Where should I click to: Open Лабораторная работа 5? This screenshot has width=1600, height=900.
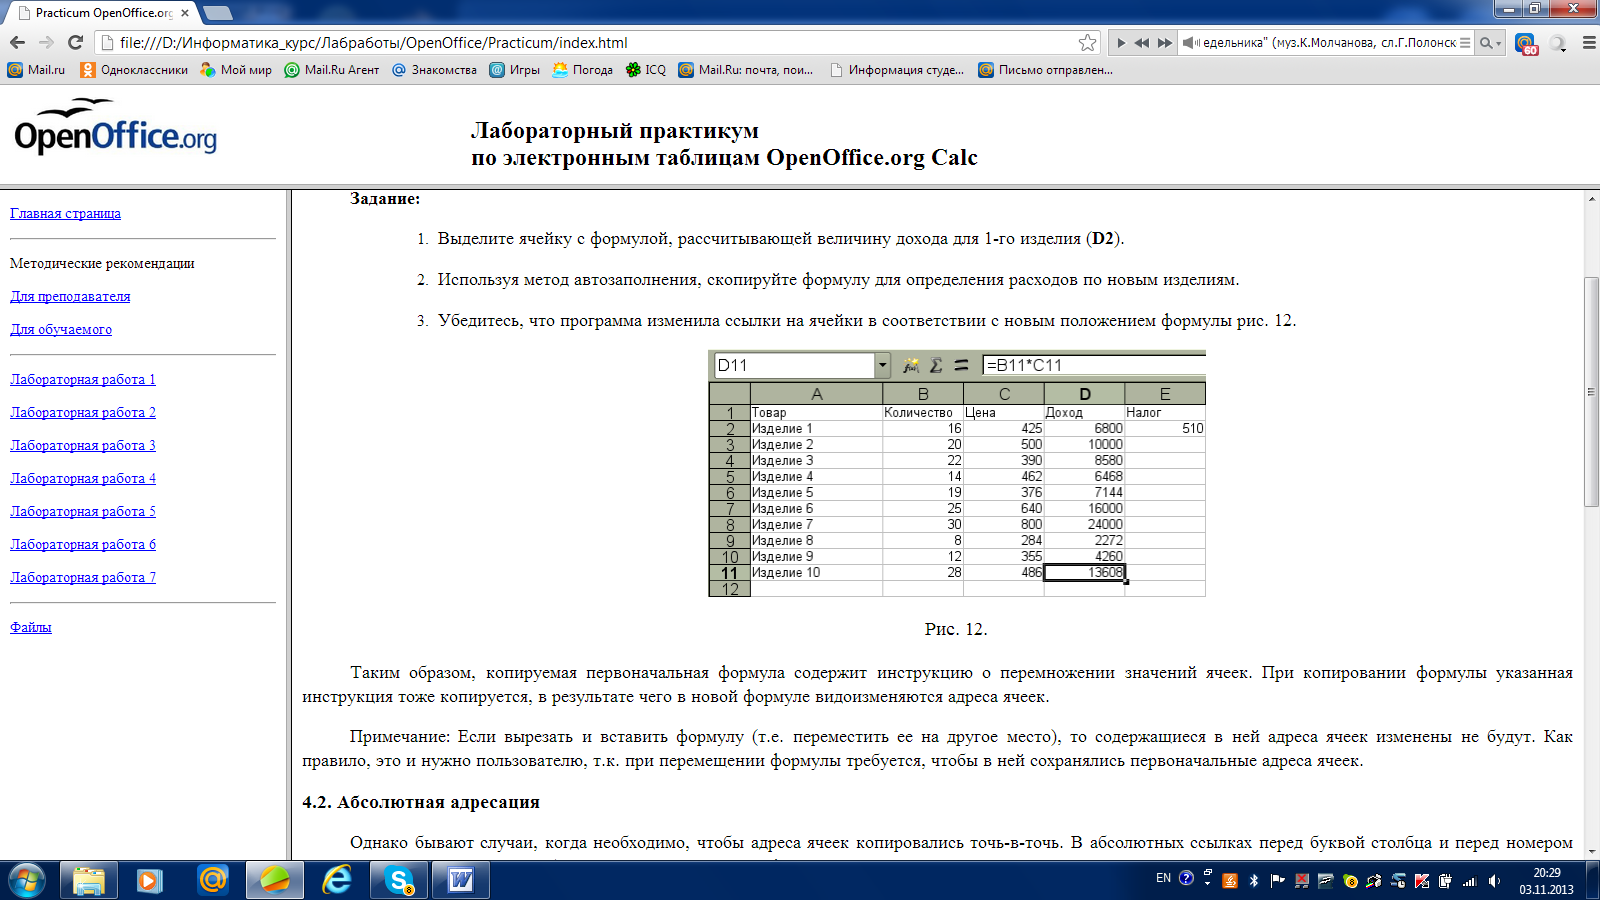point(83,511)
